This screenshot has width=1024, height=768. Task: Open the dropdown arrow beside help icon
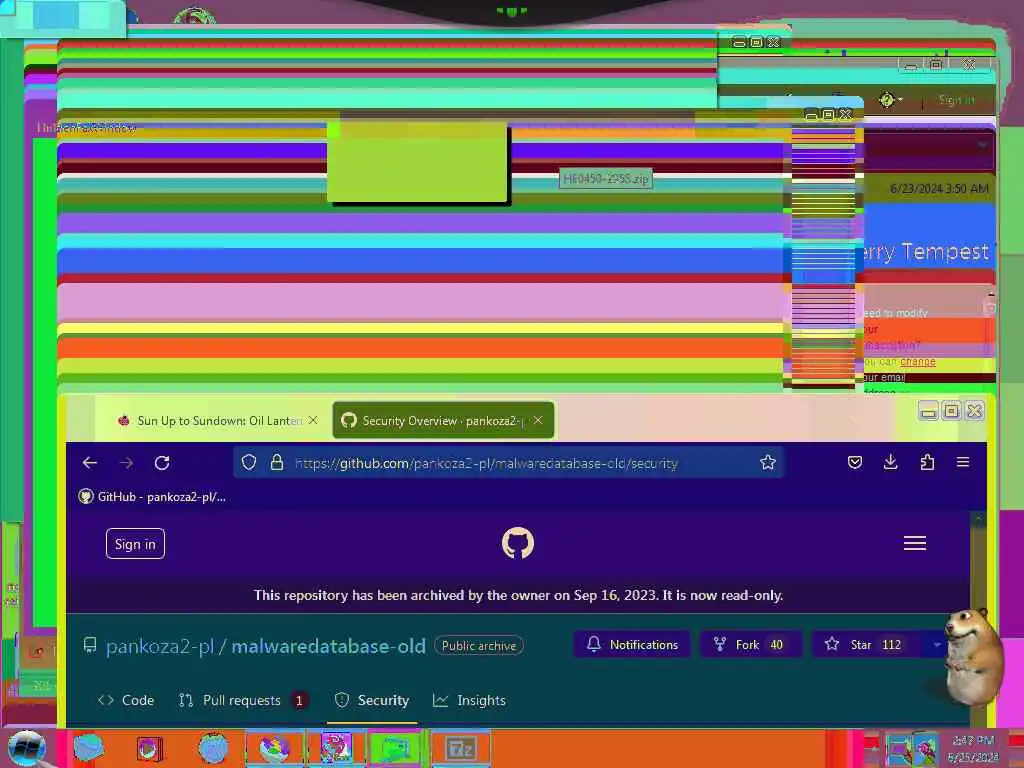point(901,100)
